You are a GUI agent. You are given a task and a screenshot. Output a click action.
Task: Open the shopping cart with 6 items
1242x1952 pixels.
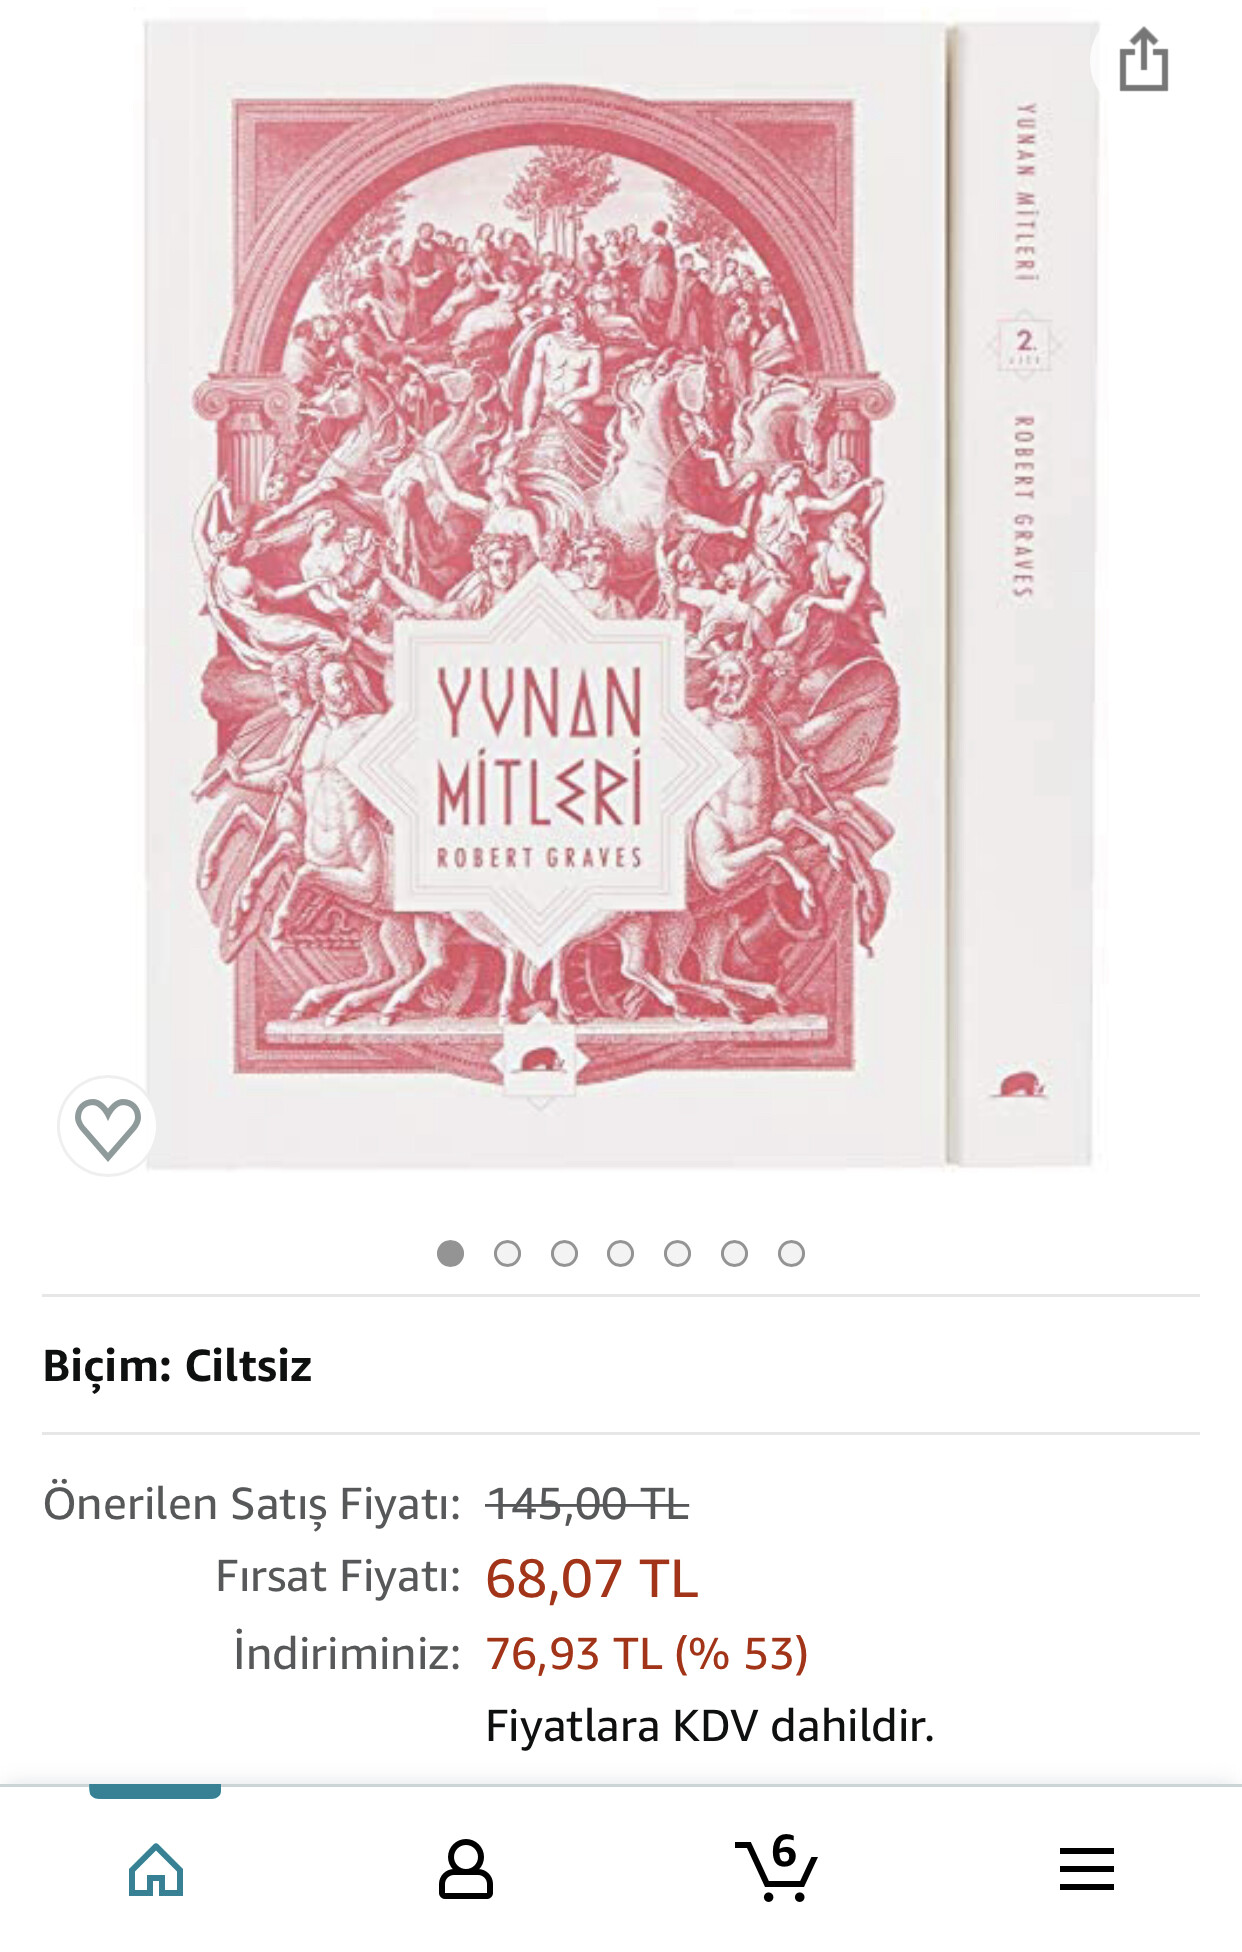(x=777, y=1866)
